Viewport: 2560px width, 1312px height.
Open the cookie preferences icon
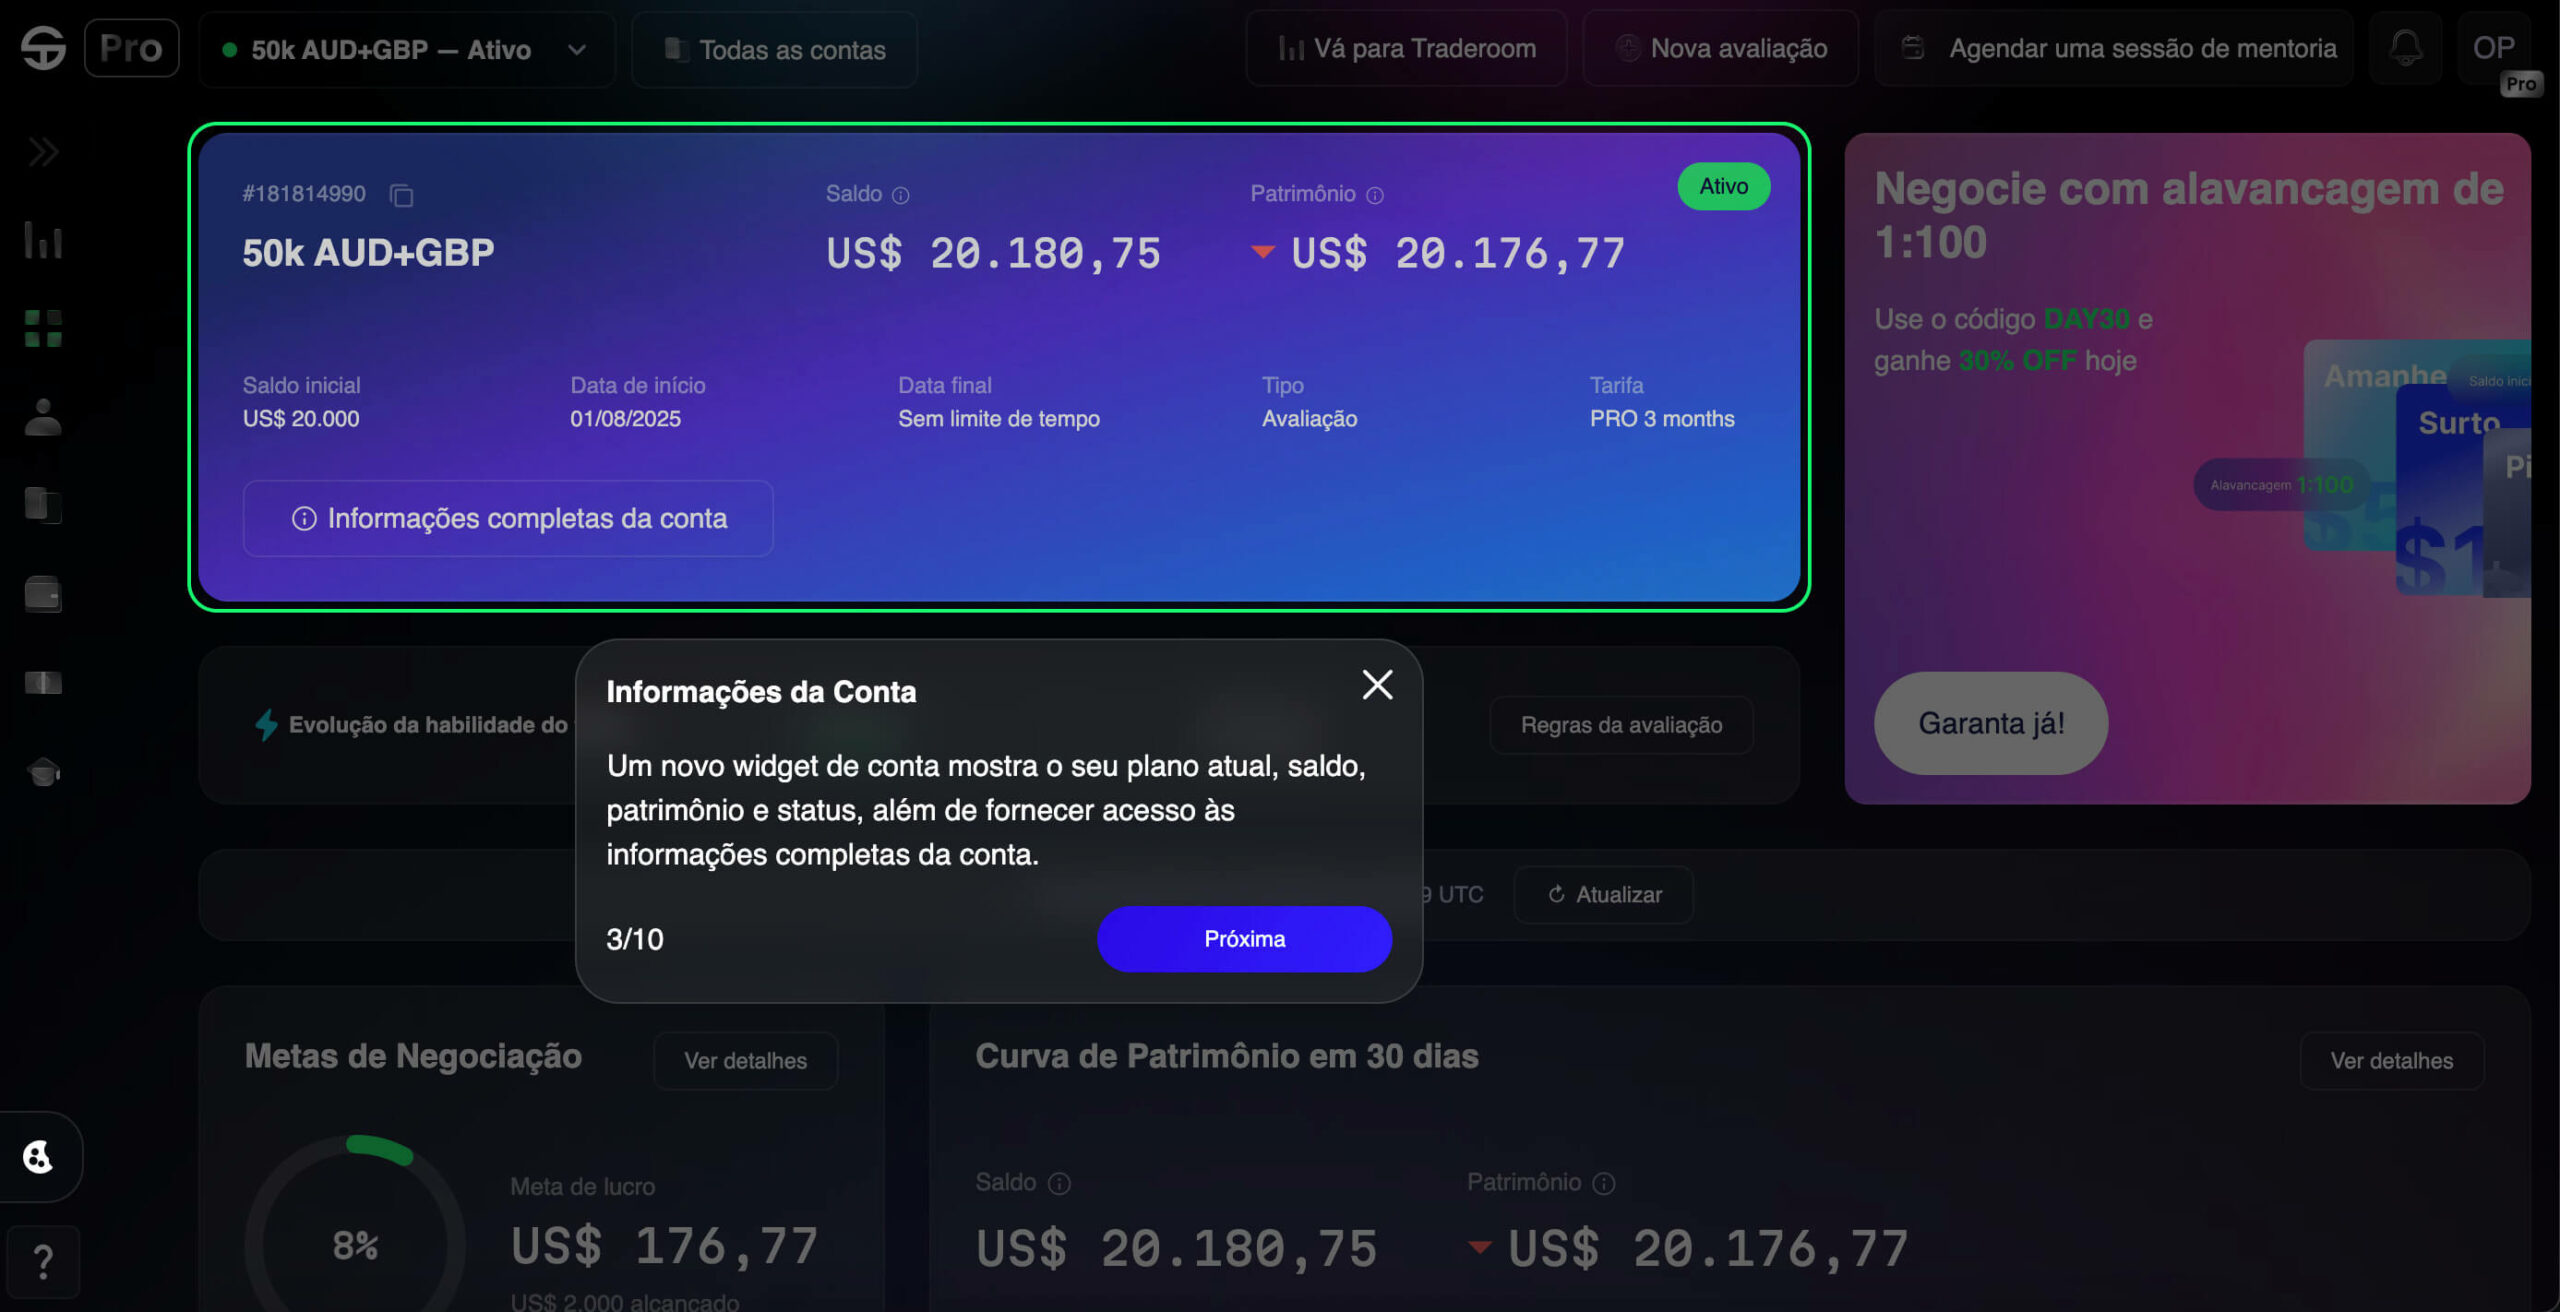pyautogui.click(x=38, y=1157)
